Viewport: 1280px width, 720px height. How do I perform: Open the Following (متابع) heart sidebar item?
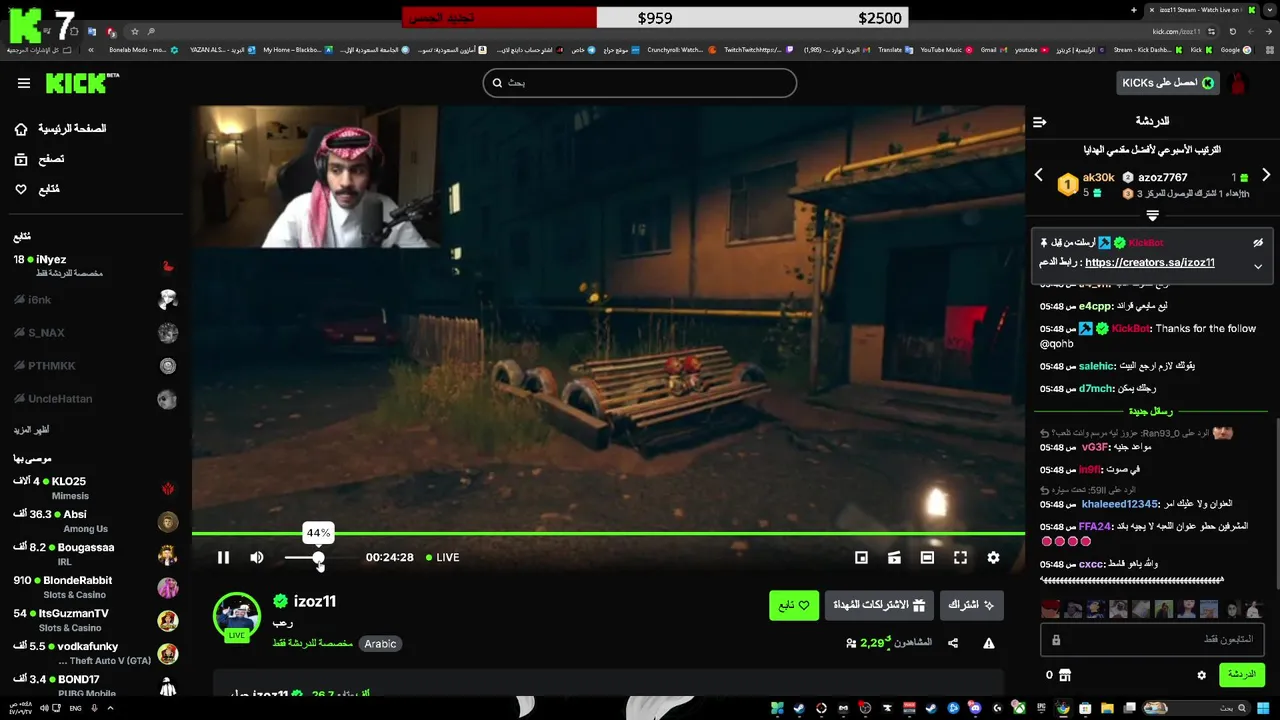(x=37, y=189)
